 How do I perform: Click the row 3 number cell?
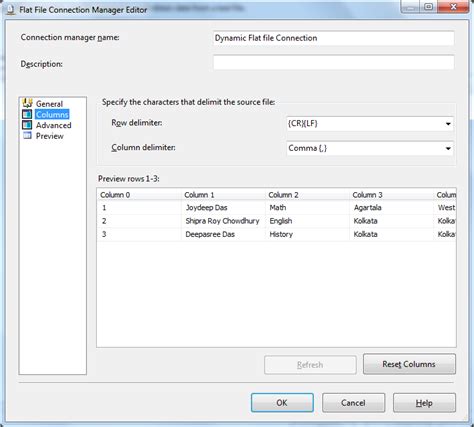click(140, 234)
